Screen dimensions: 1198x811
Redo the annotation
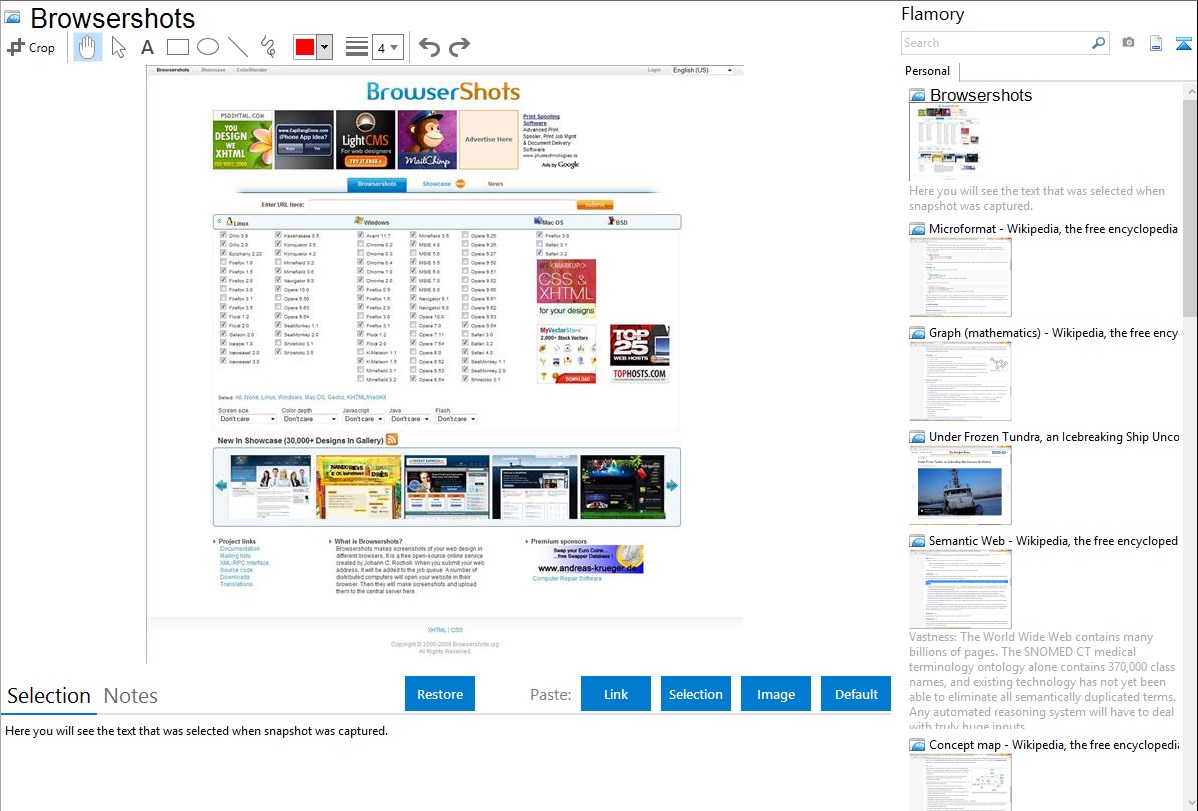click(x=459, y=47)
